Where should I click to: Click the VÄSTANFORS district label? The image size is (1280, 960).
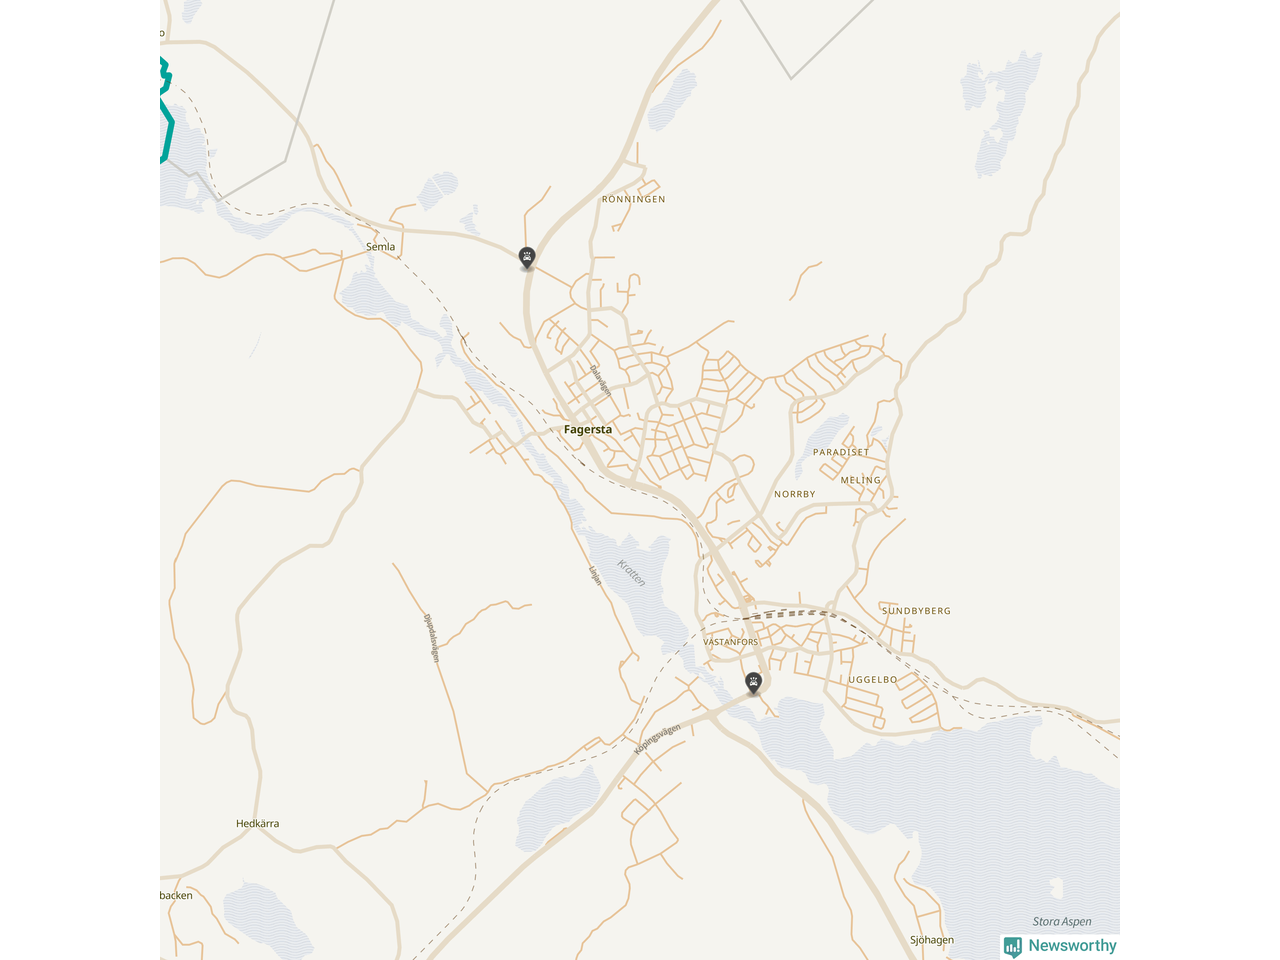[731, 642]
